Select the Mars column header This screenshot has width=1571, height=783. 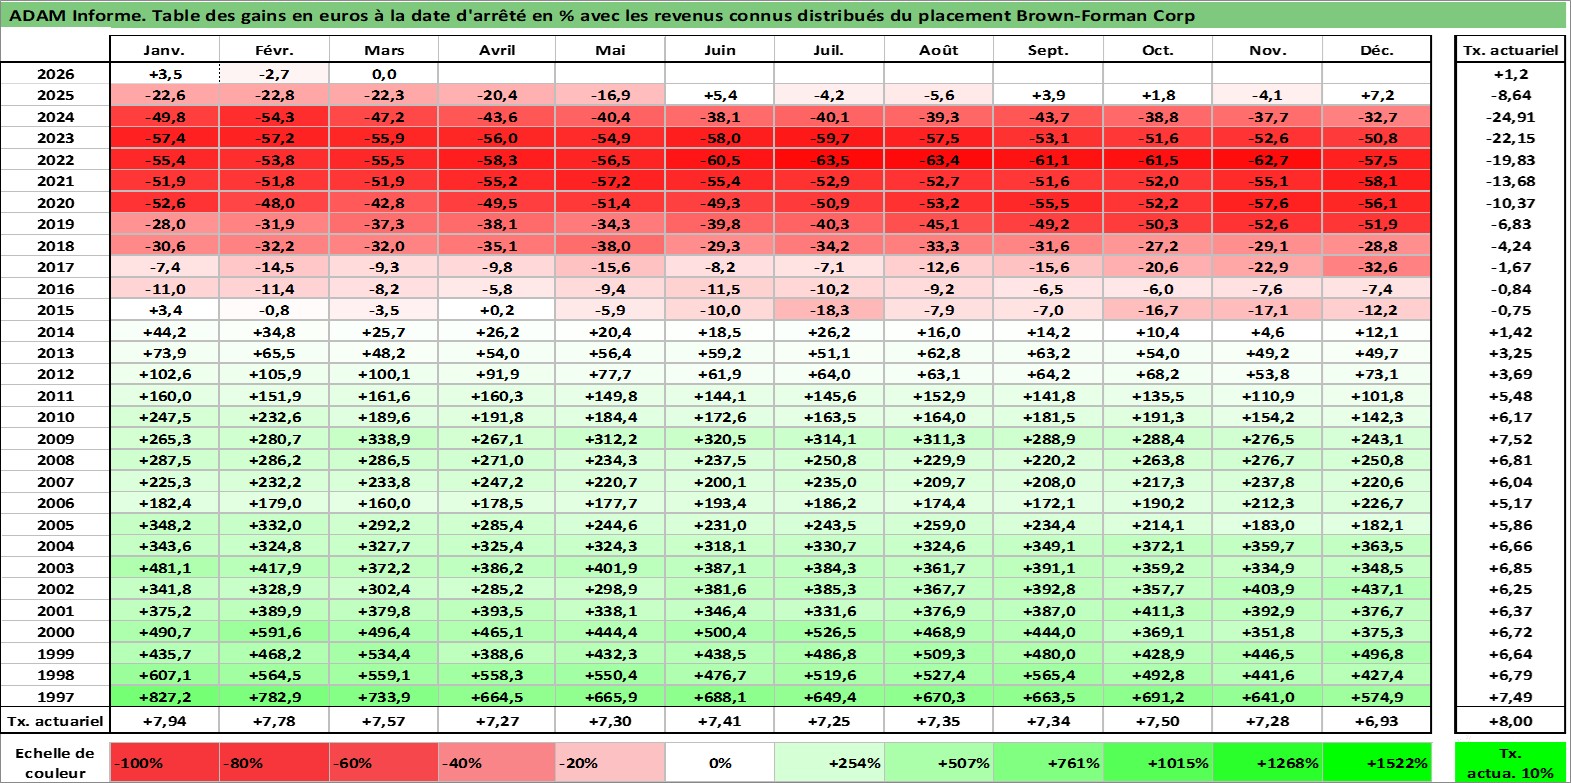(x=384, y=50)
